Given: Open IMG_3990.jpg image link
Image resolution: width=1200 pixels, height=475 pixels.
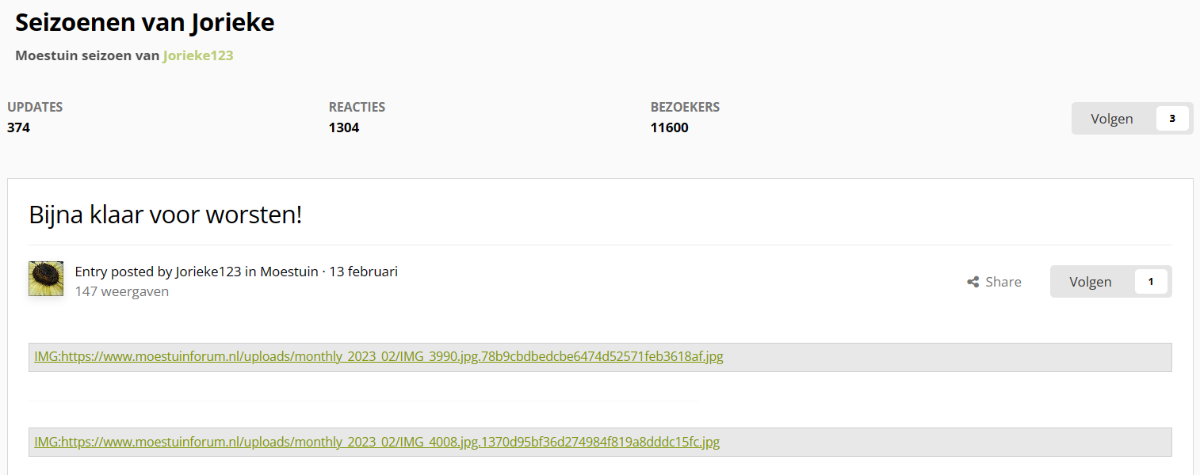Looking at the screenshot, I should [379, 357].
